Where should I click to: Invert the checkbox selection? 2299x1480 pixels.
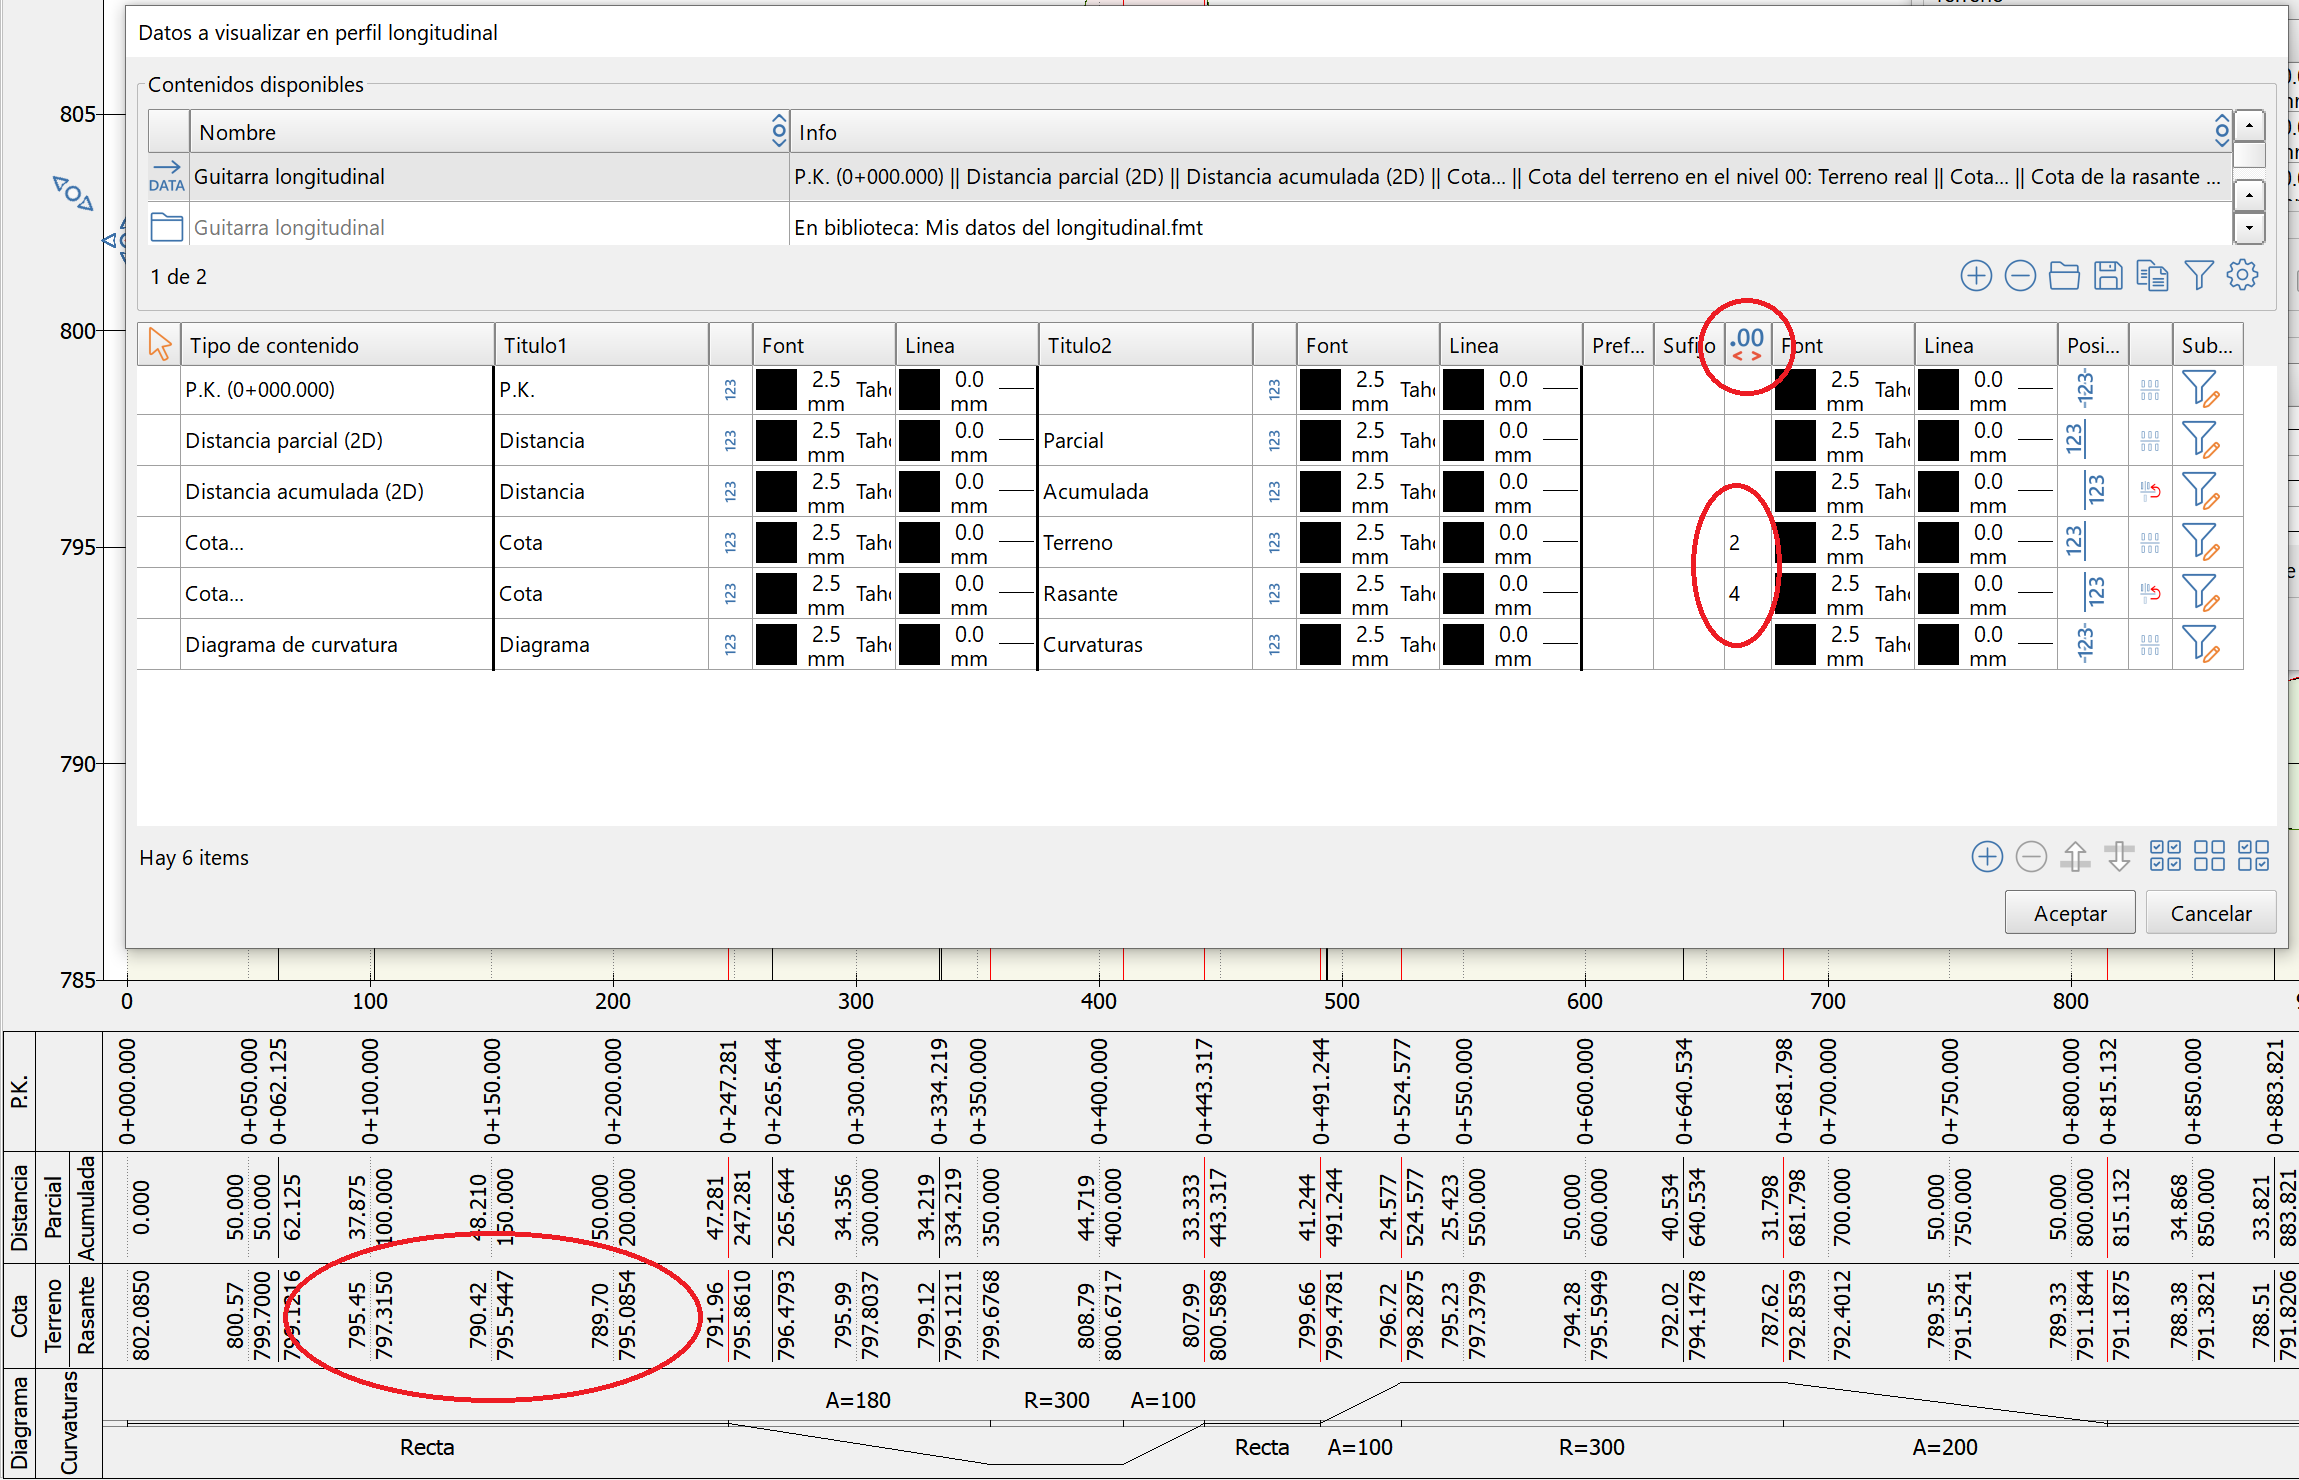[2255, 857]
